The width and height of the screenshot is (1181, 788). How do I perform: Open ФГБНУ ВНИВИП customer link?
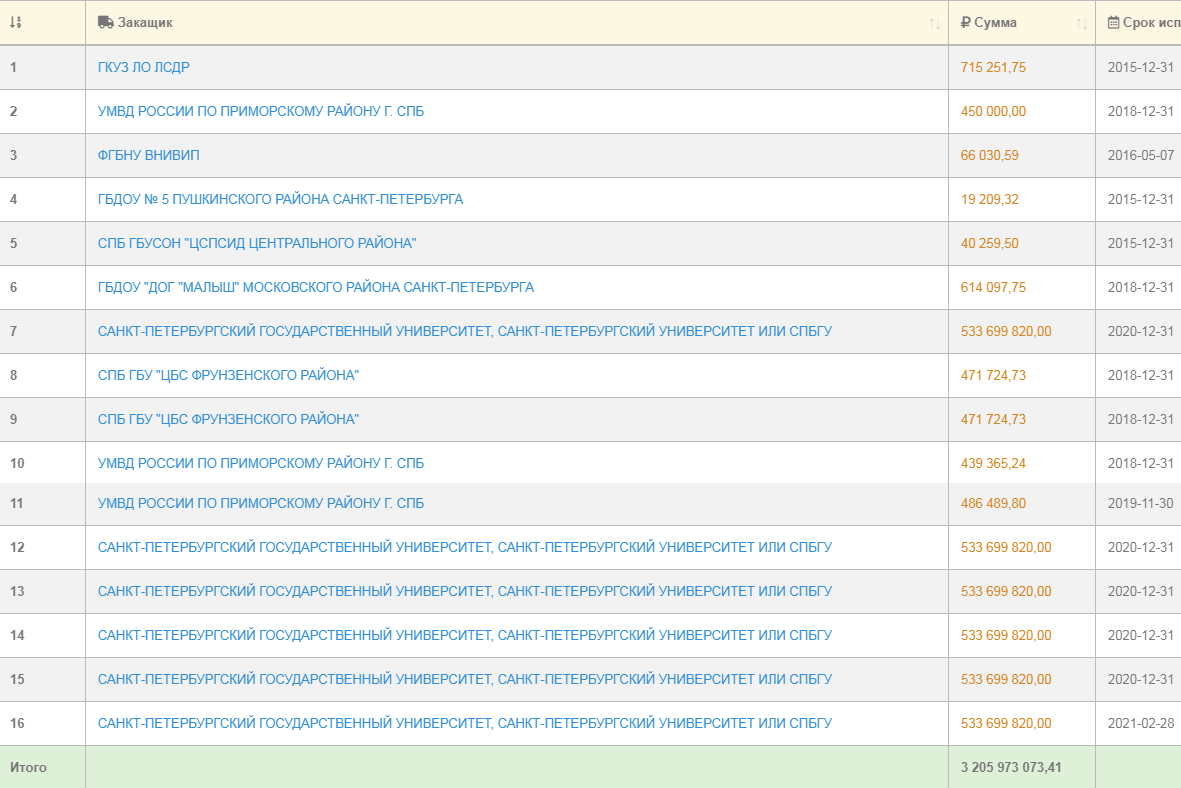148,155
